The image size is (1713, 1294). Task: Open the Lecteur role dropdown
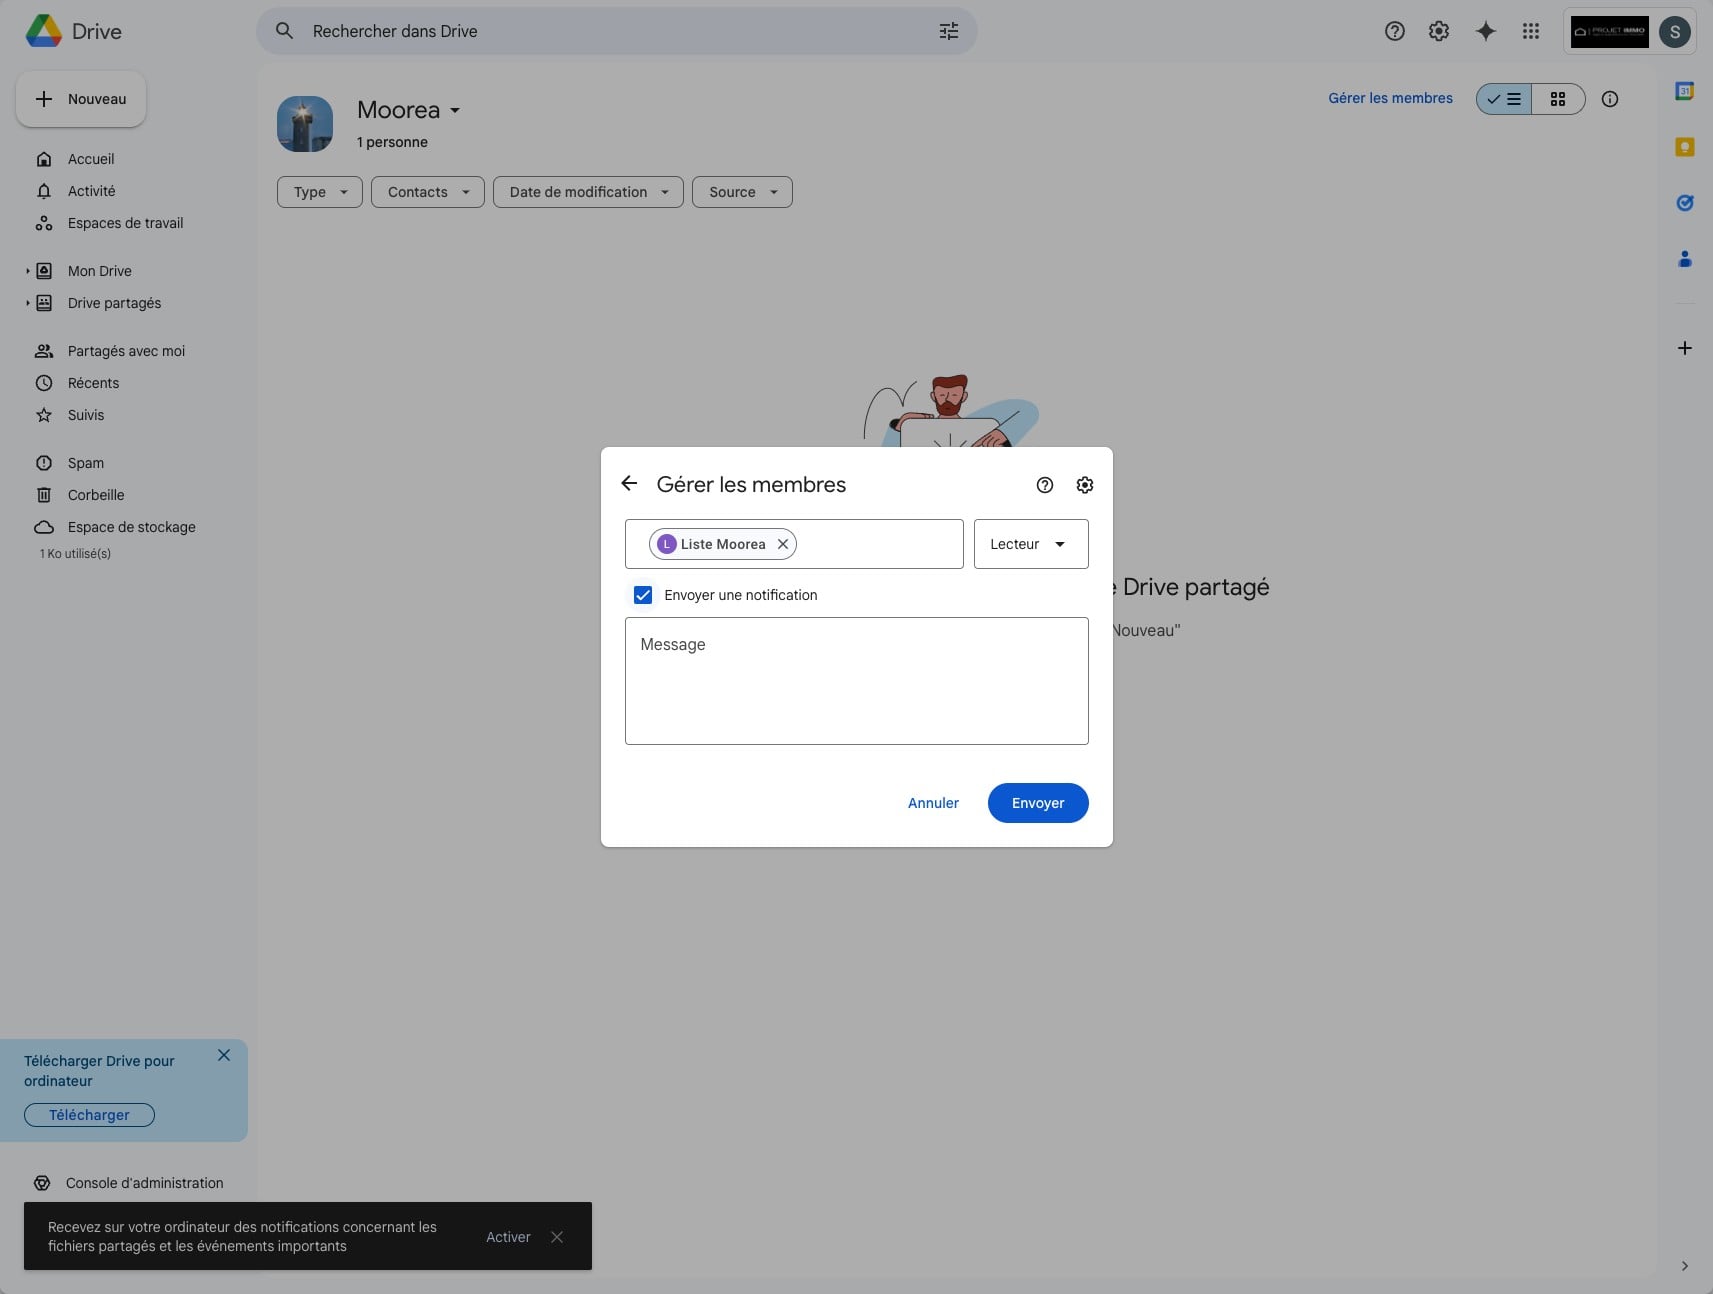(1030, 544)
